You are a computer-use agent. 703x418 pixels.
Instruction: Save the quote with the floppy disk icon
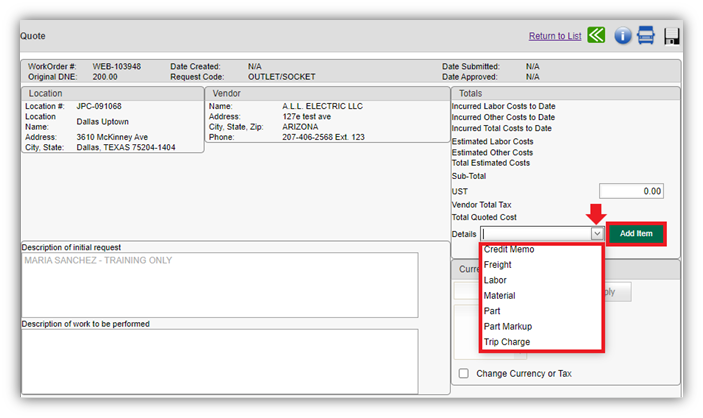pos(671,36)
